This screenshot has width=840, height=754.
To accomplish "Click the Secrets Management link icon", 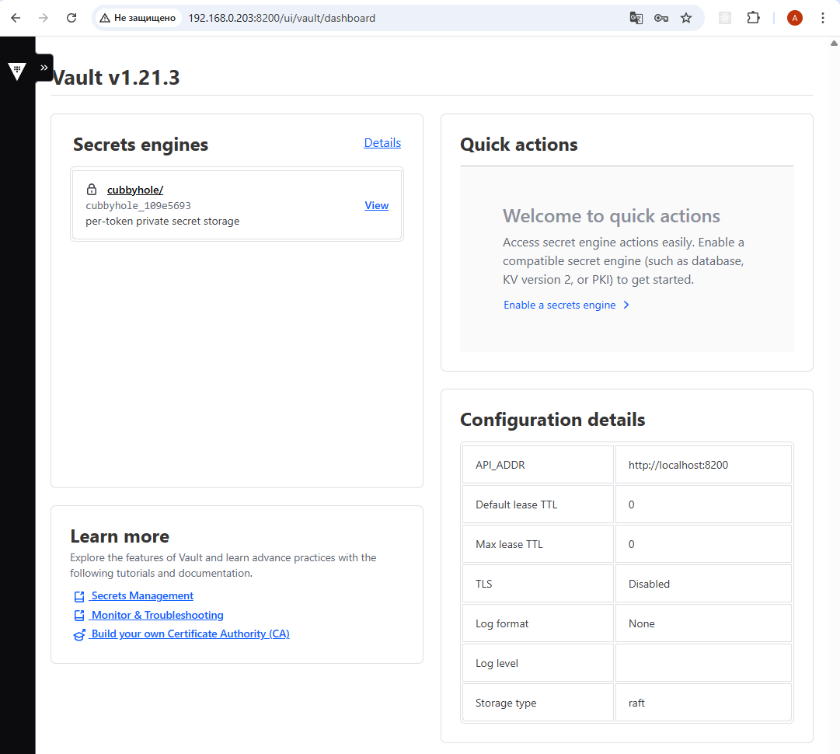I will click(x=79, y=596).
